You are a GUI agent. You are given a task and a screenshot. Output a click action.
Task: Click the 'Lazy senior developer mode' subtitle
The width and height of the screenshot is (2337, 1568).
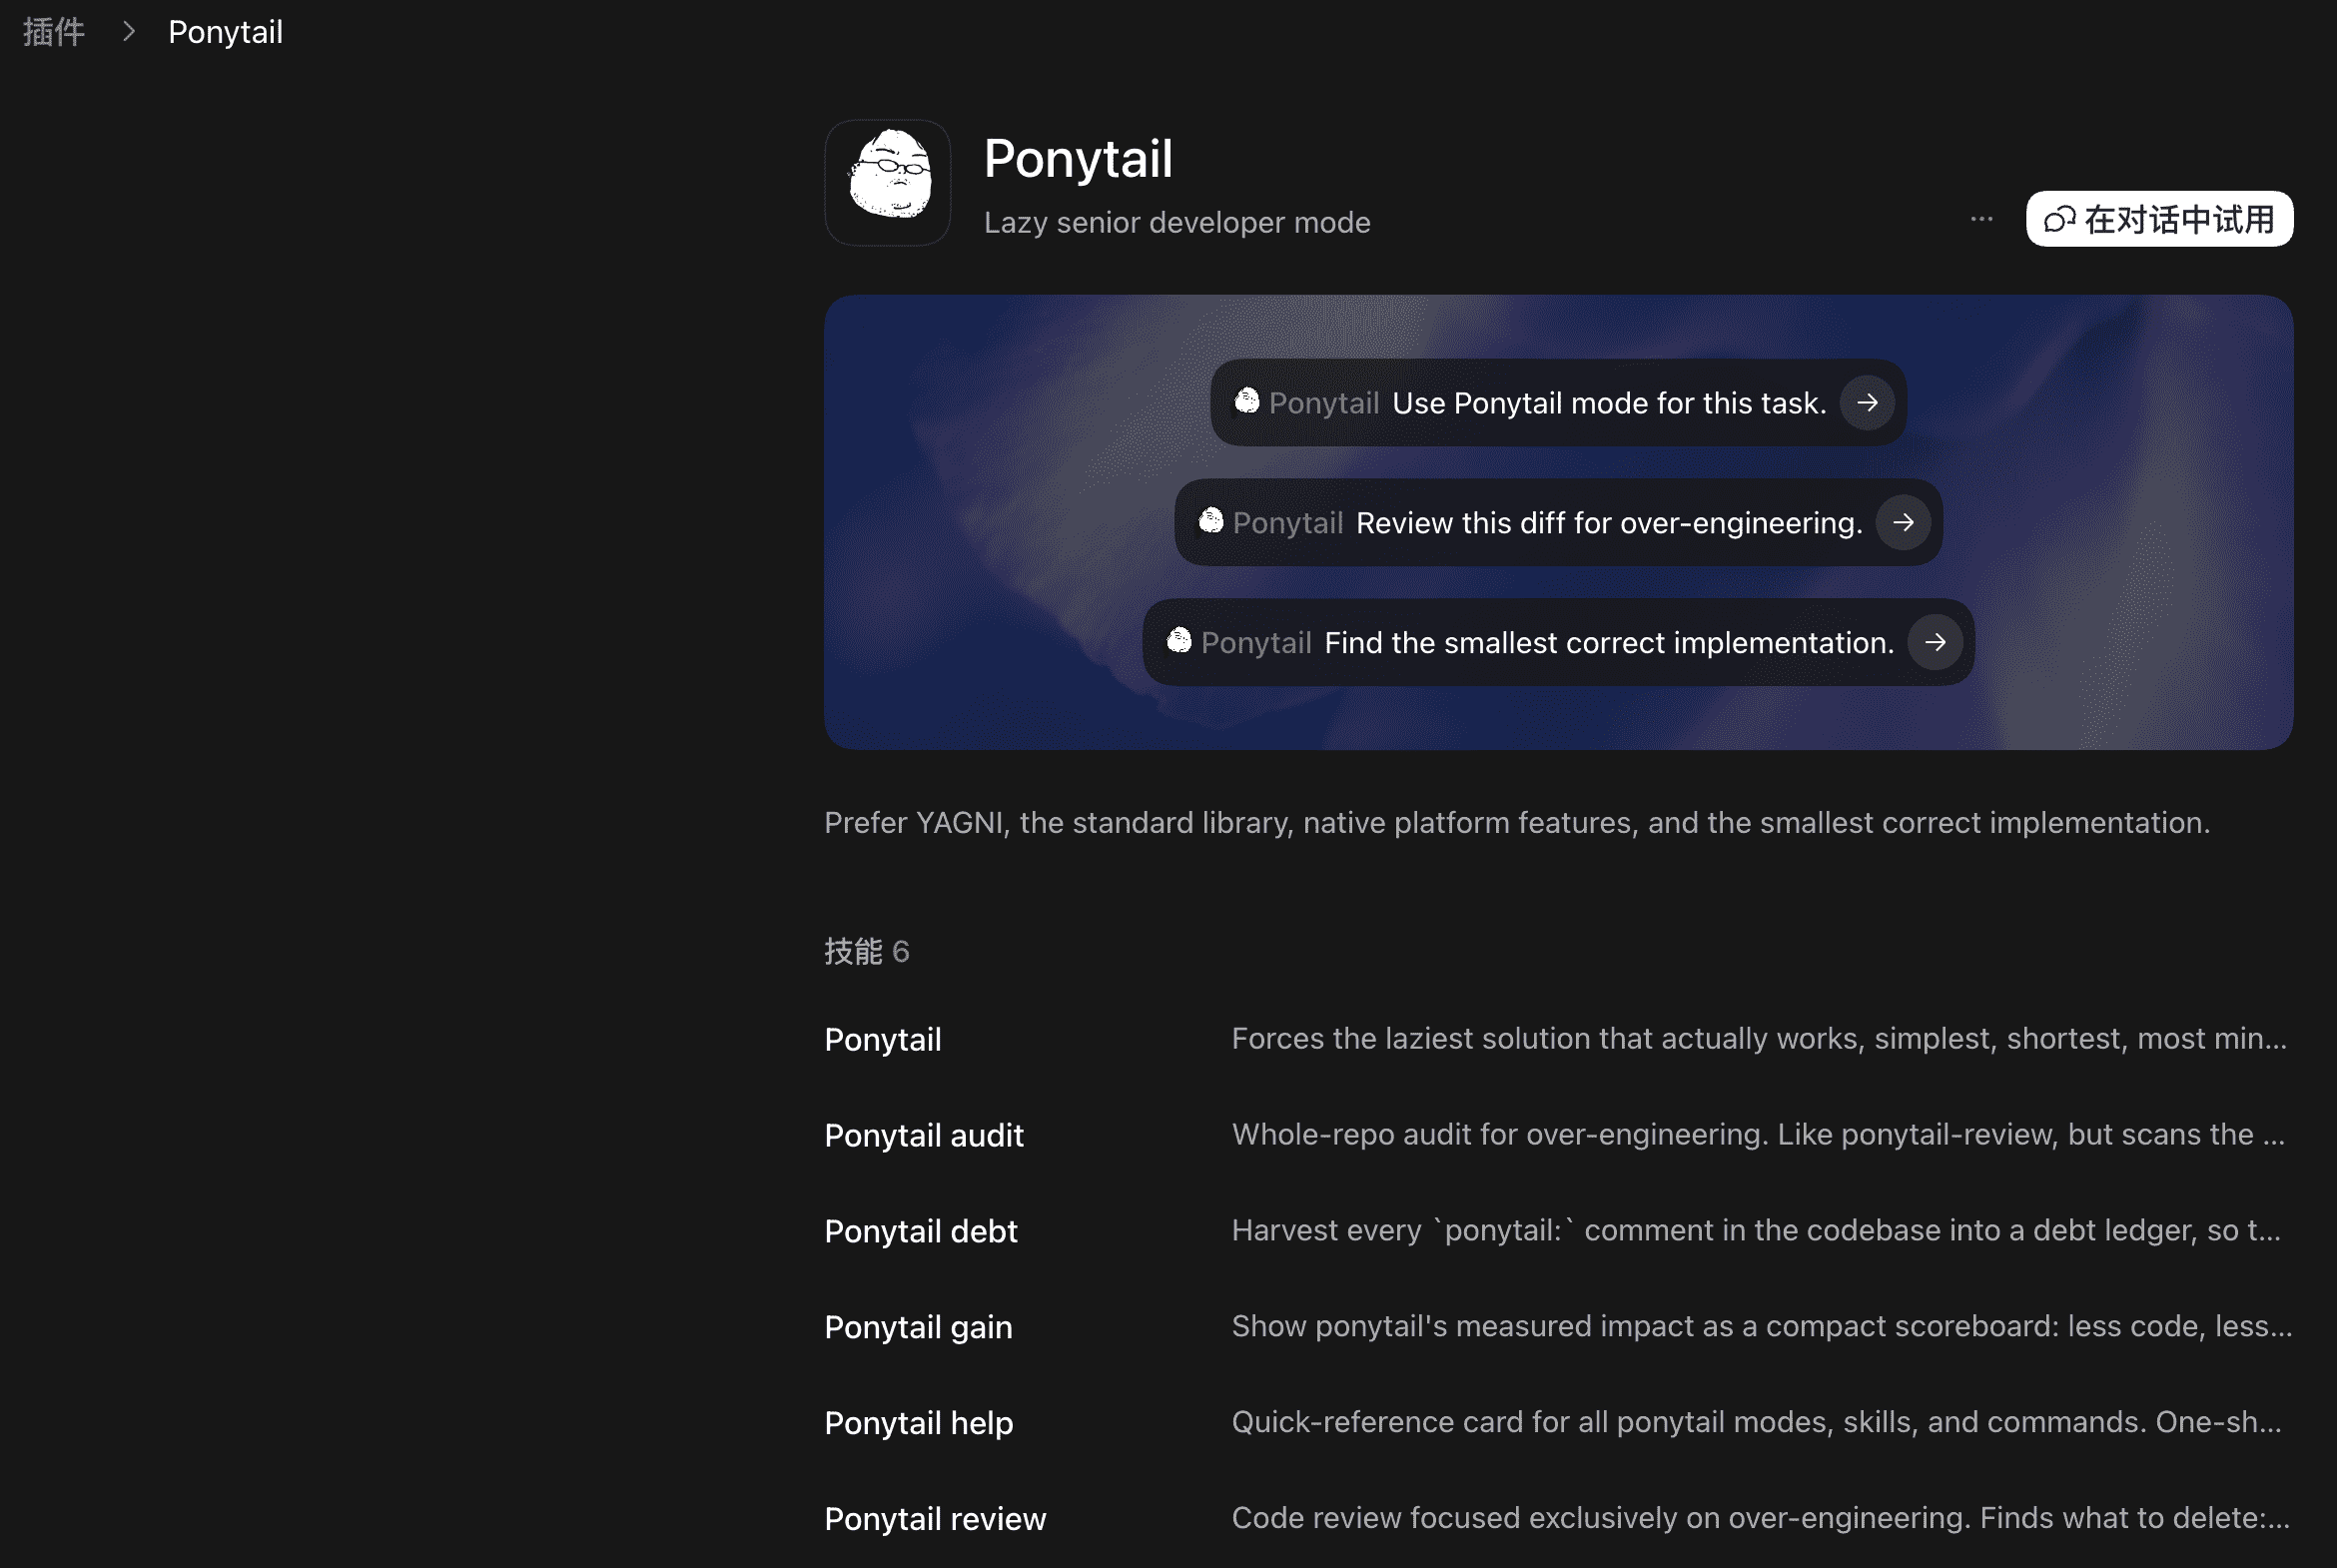tap(1177, 223)
